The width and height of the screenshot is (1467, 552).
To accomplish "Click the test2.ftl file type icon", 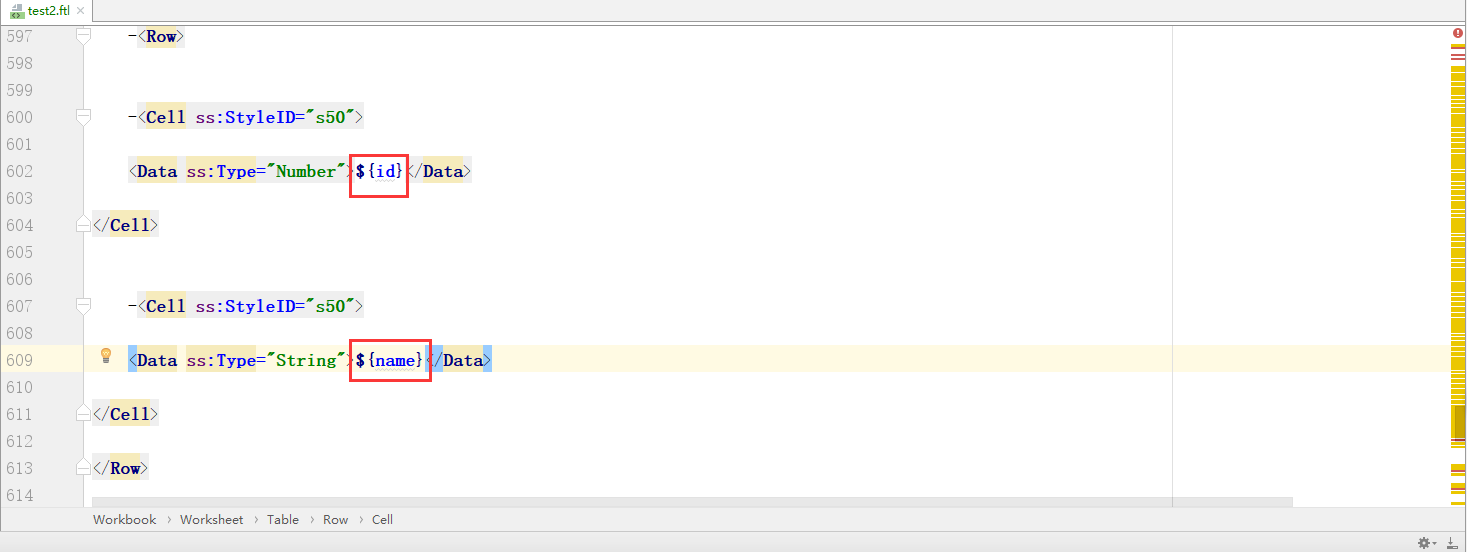I will coord(17,11).
